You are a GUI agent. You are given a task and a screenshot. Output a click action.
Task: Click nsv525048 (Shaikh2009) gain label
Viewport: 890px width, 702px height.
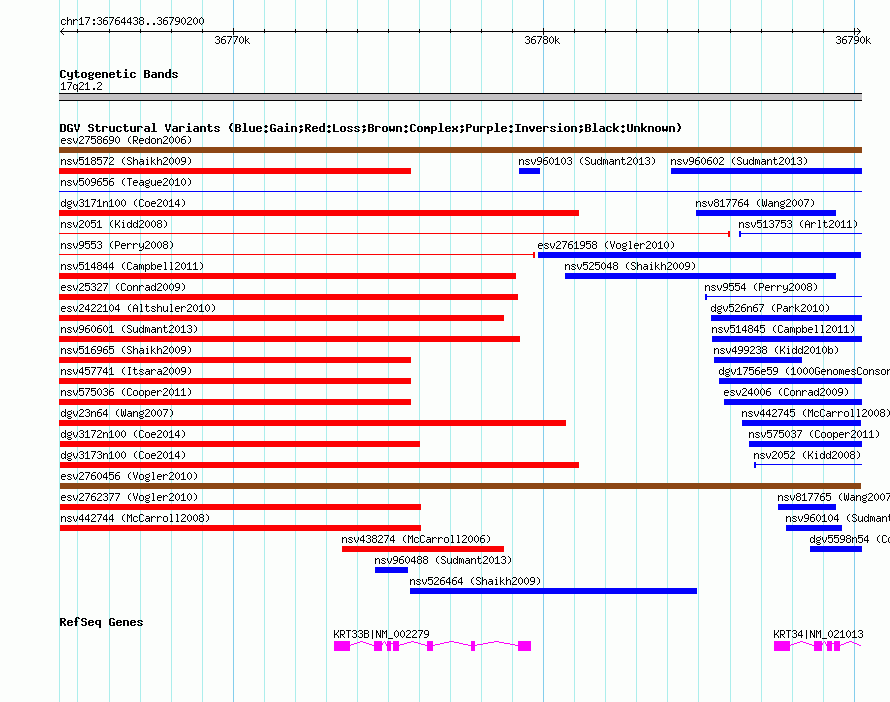630,266
